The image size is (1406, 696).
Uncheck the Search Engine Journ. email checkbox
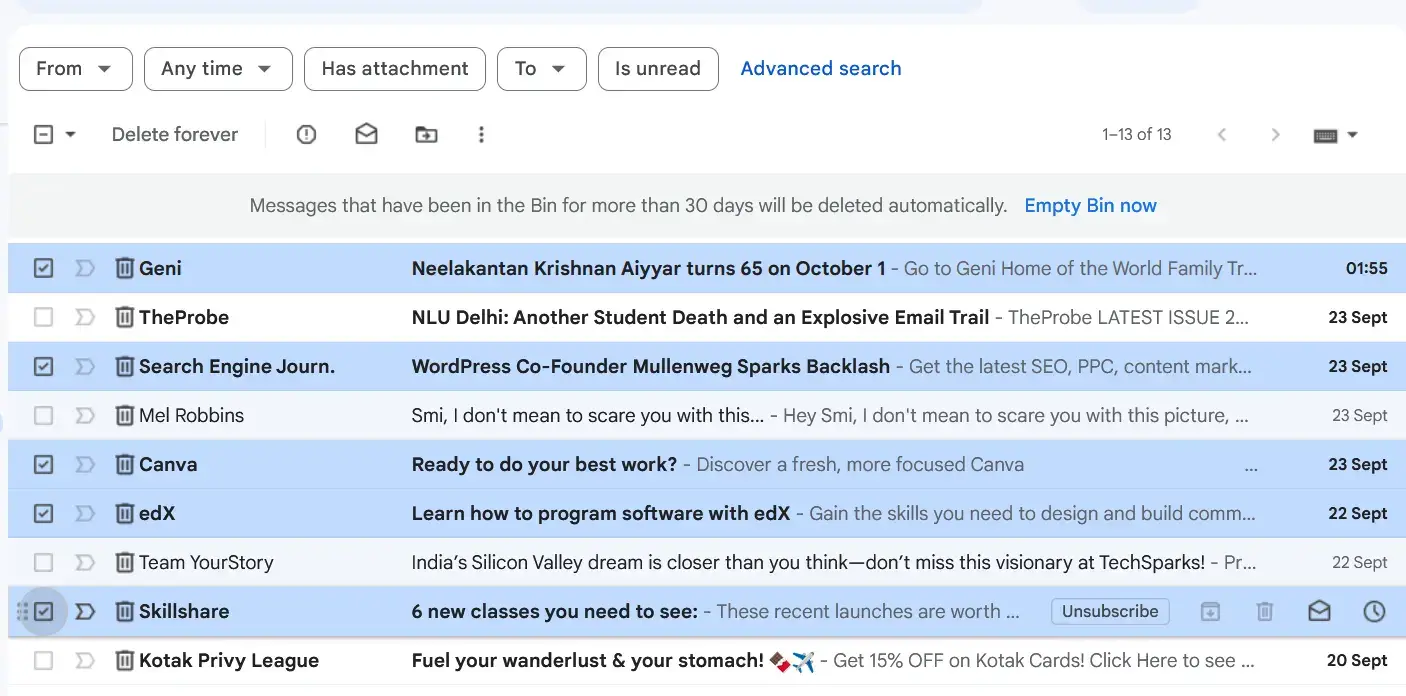(x=43, y=366)
